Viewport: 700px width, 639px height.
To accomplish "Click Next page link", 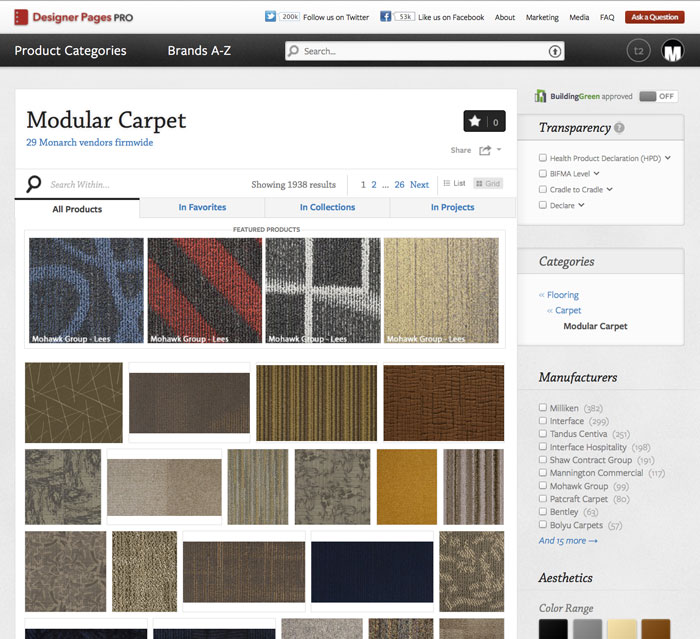I will (419, 184).
